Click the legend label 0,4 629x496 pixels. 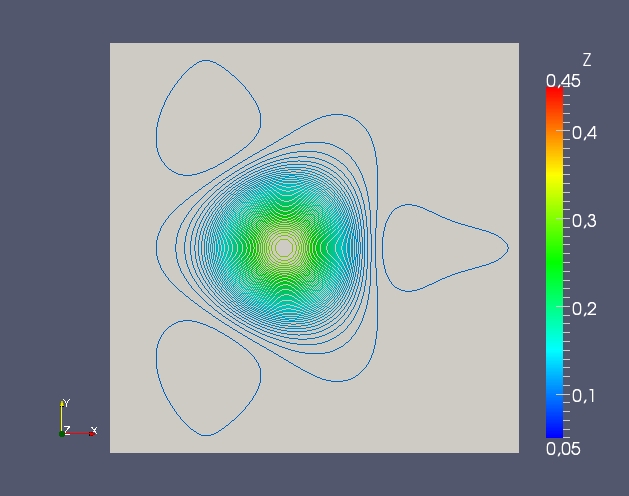click(584, 133)
